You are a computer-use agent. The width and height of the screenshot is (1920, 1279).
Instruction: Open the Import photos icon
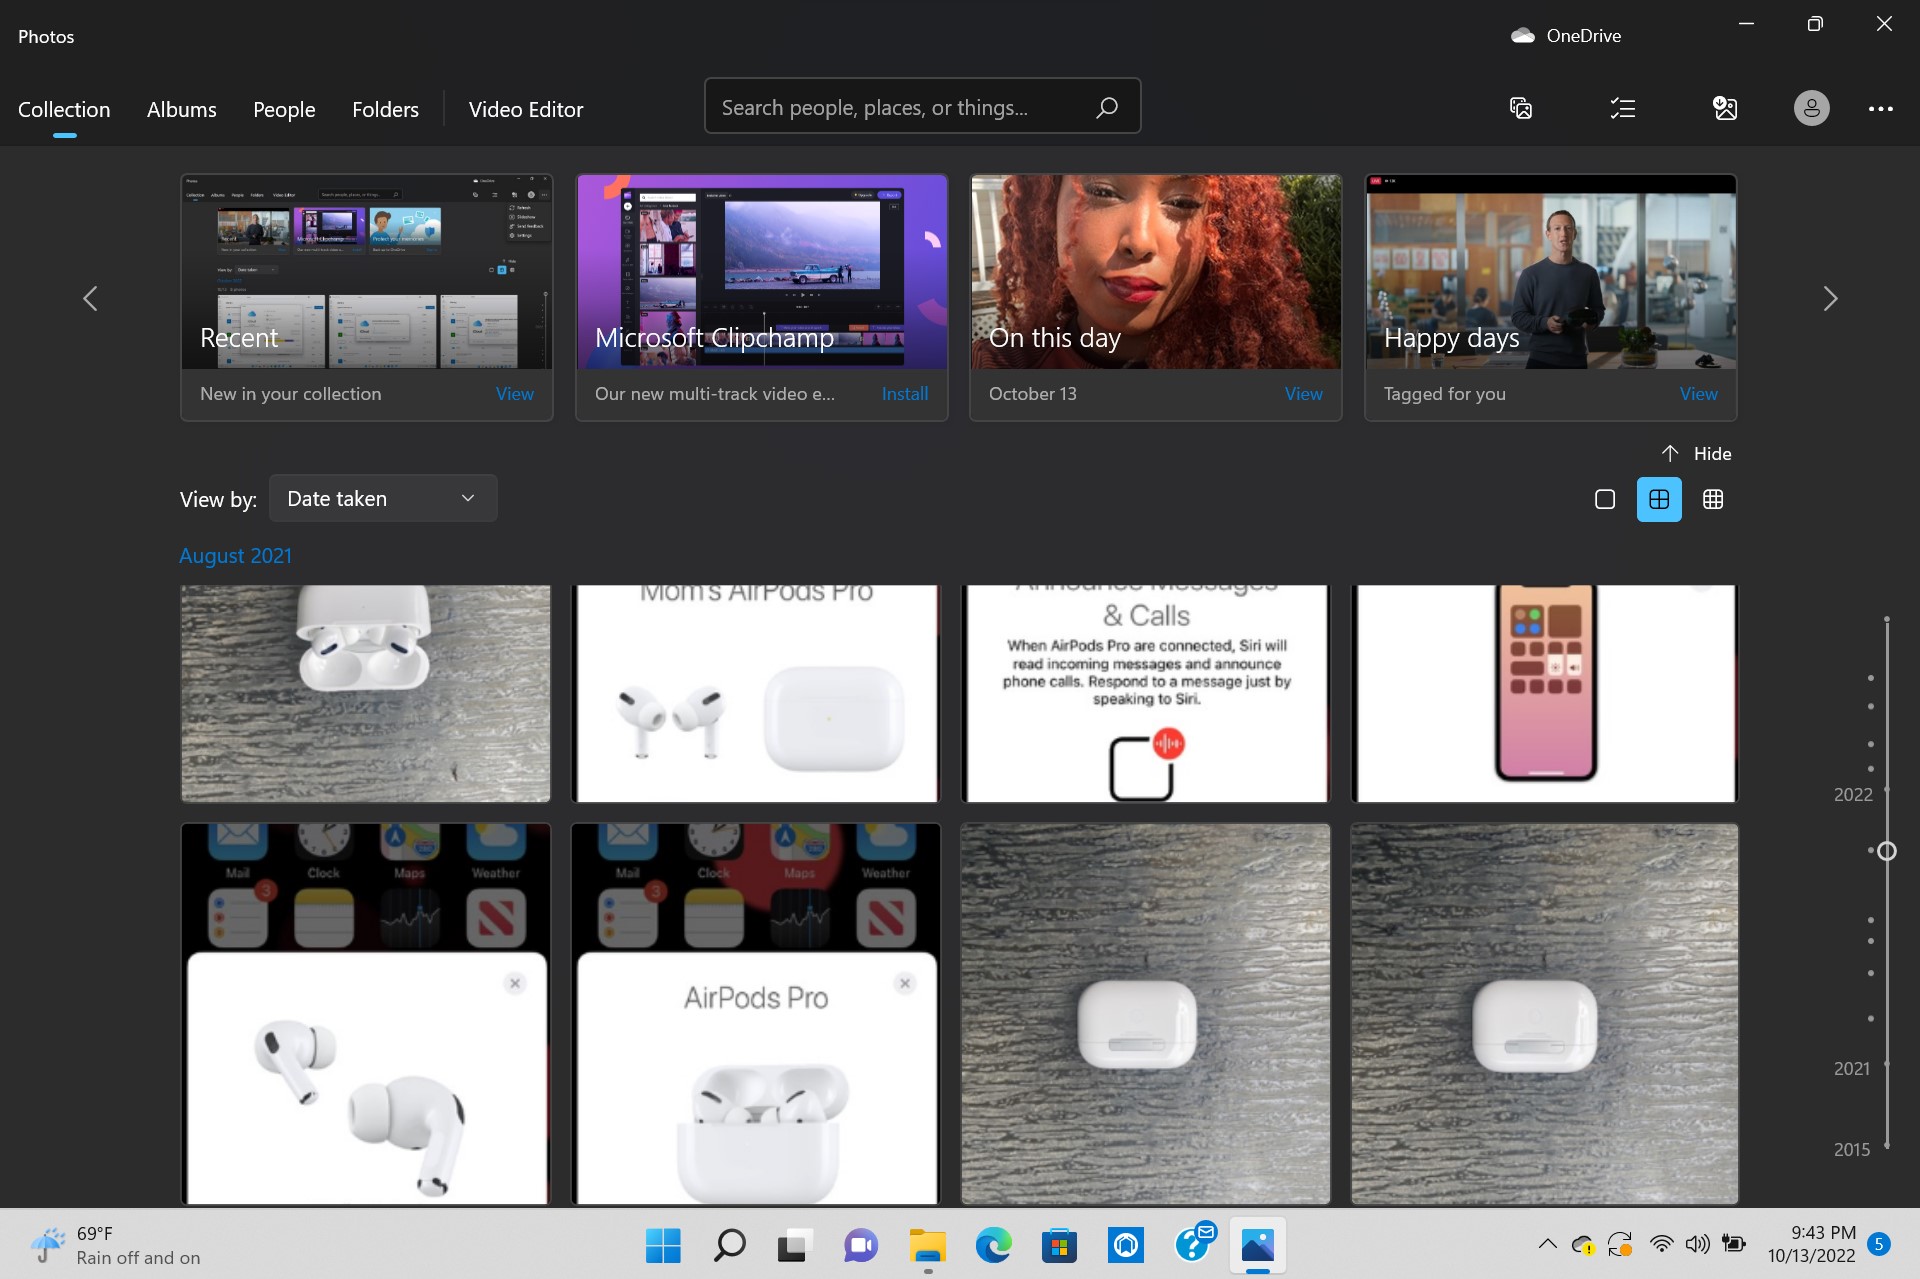click(1725, 108)
